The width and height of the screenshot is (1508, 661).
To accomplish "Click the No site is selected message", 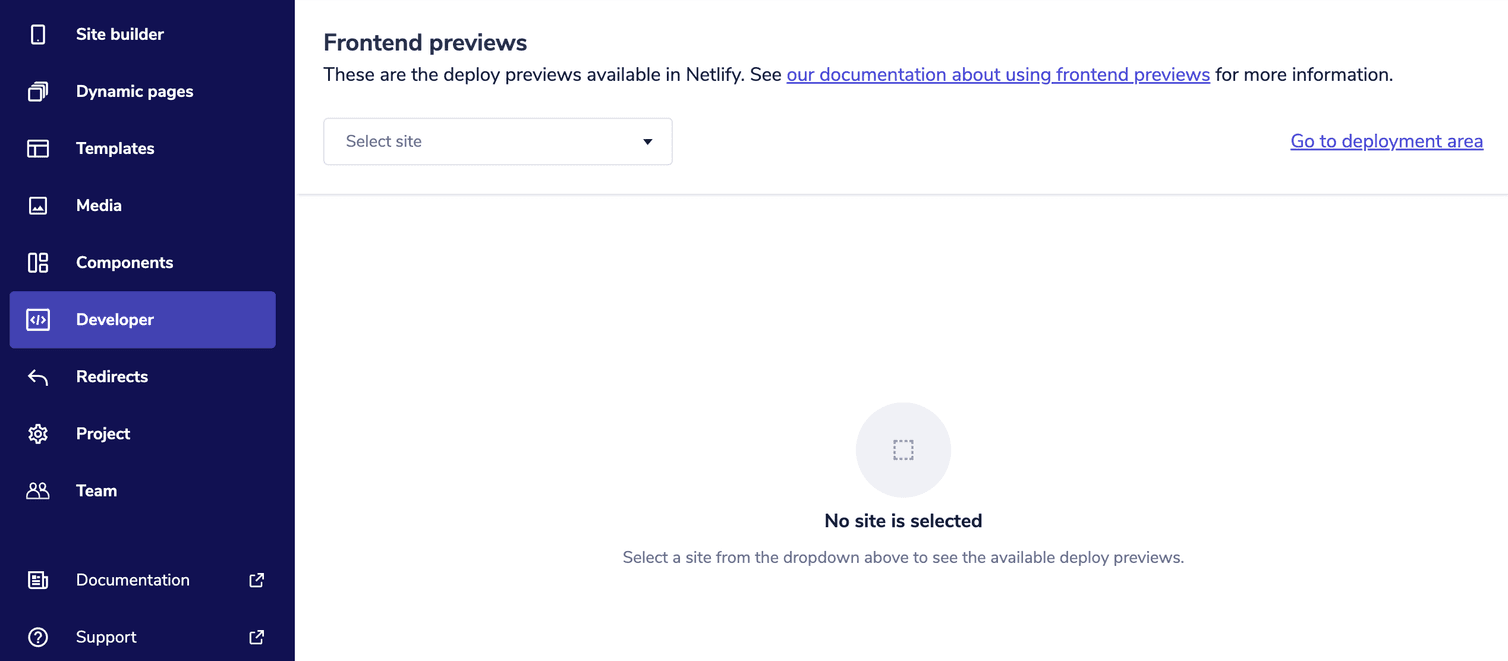I will point(903,520).
